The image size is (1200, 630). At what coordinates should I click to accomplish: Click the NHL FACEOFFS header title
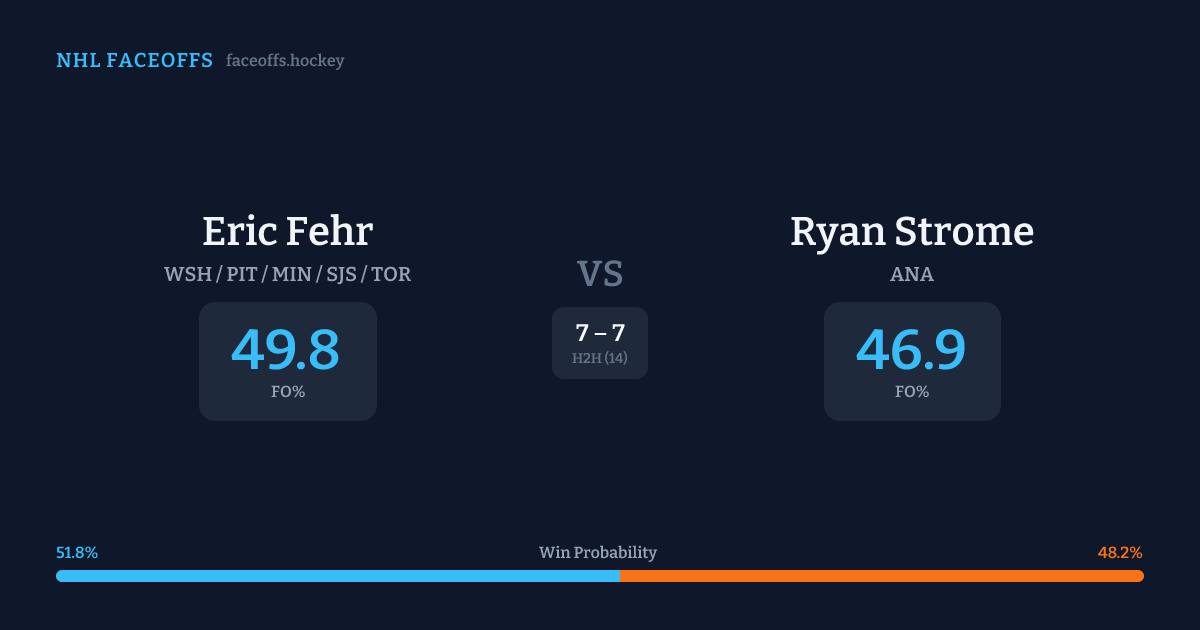tap(134, 60)
